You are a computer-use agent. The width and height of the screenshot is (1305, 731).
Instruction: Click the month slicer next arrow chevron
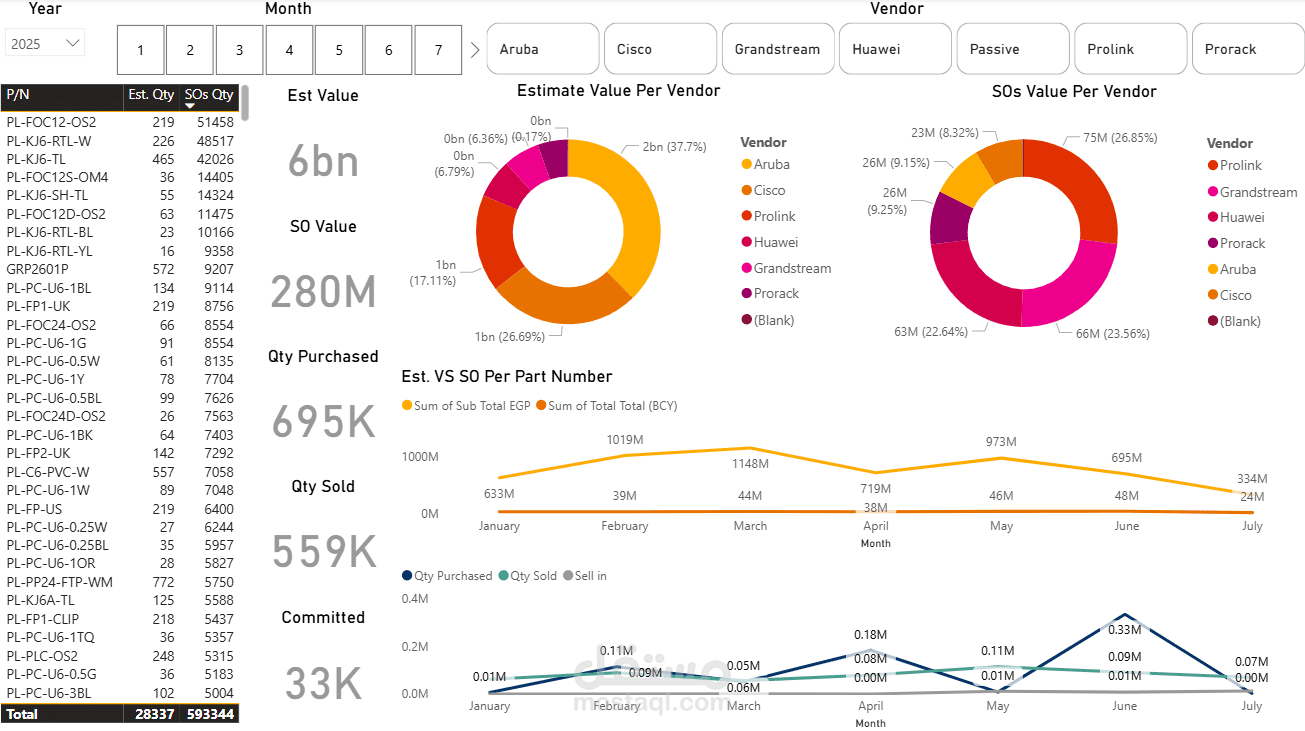(475, 49)
